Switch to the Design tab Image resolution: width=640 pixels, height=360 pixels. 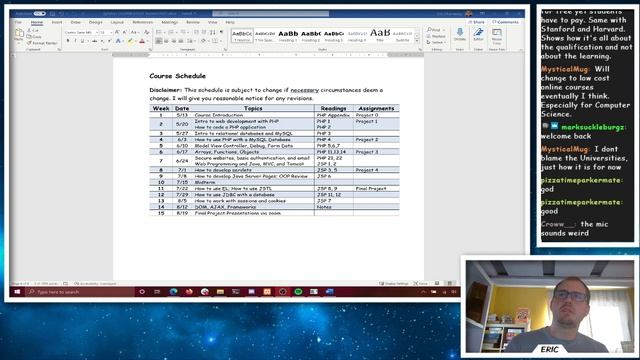(x=96, y=22)
